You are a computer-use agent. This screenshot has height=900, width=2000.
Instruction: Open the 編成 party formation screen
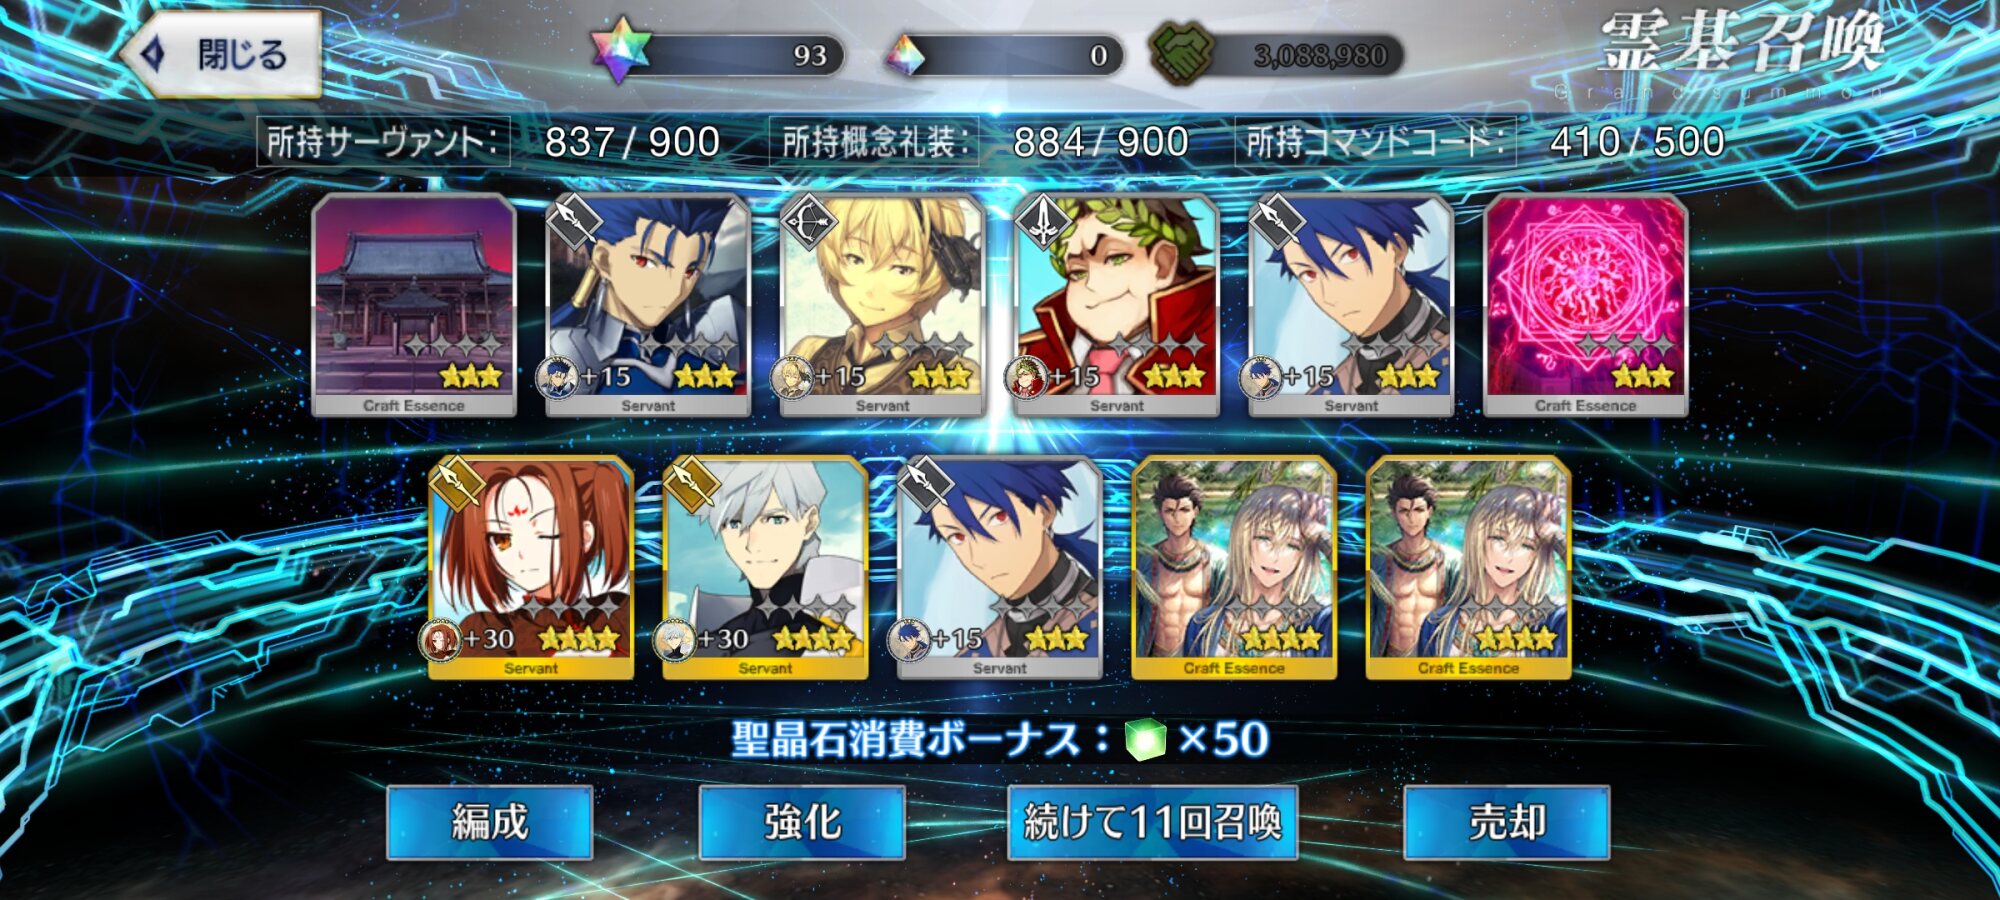490,822
